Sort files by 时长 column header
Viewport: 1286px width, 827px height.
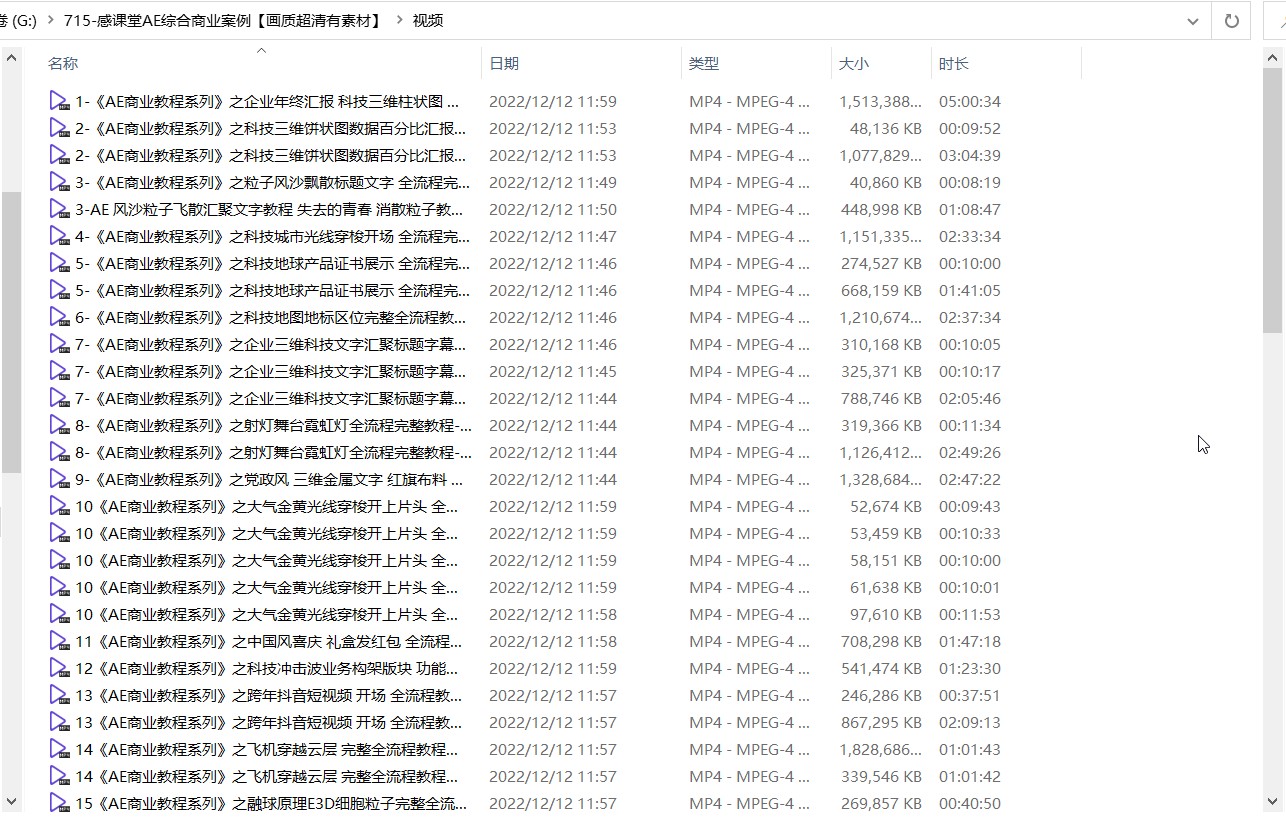(x=954, y=63)
